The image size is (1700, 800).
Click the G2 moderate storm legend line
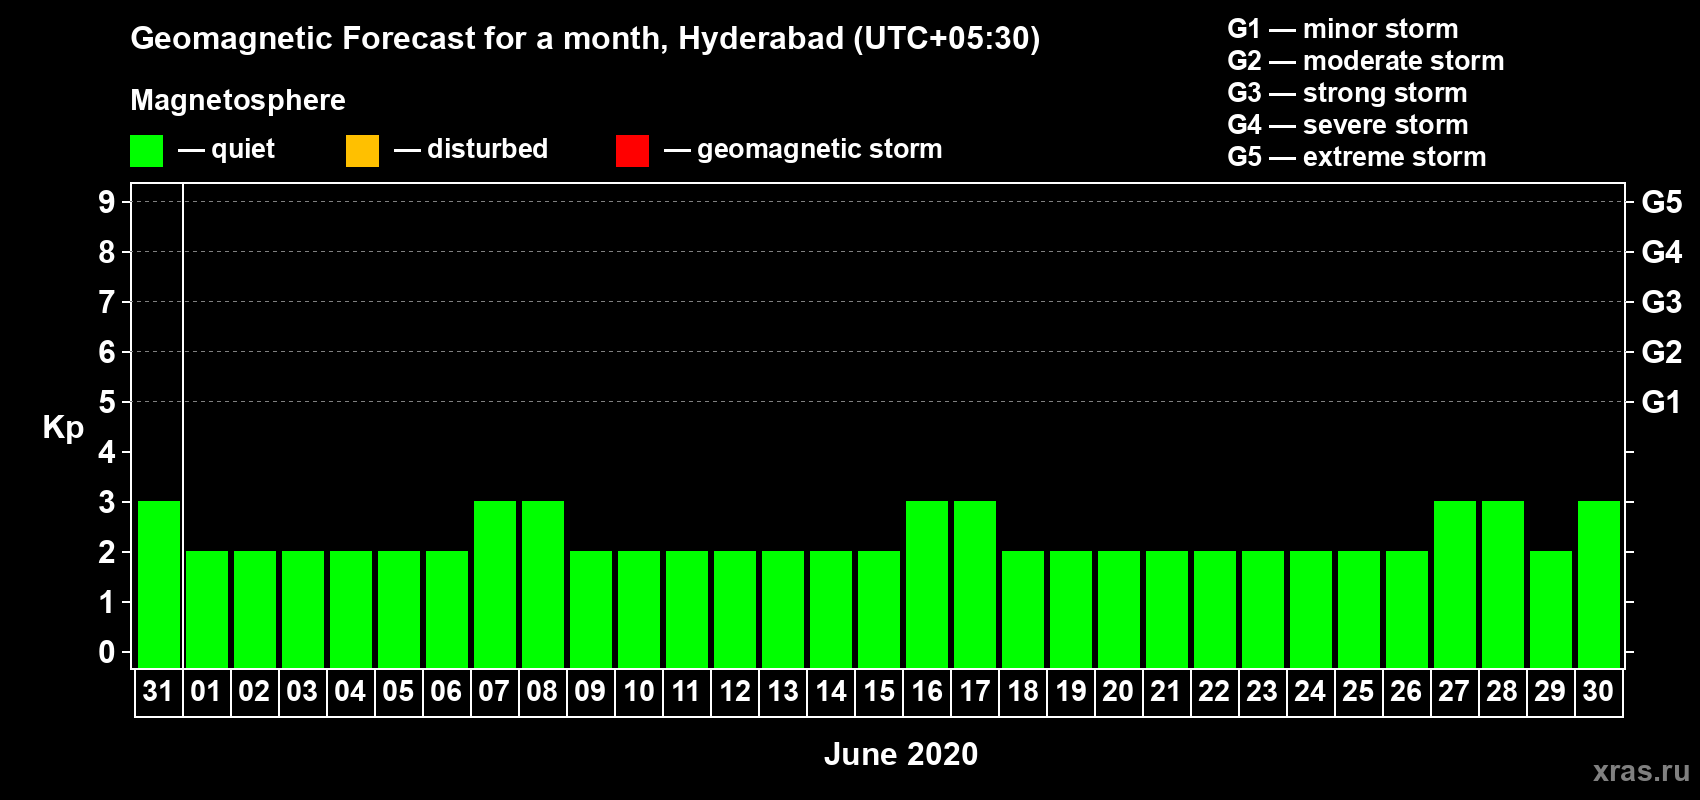pos(1366,61)
